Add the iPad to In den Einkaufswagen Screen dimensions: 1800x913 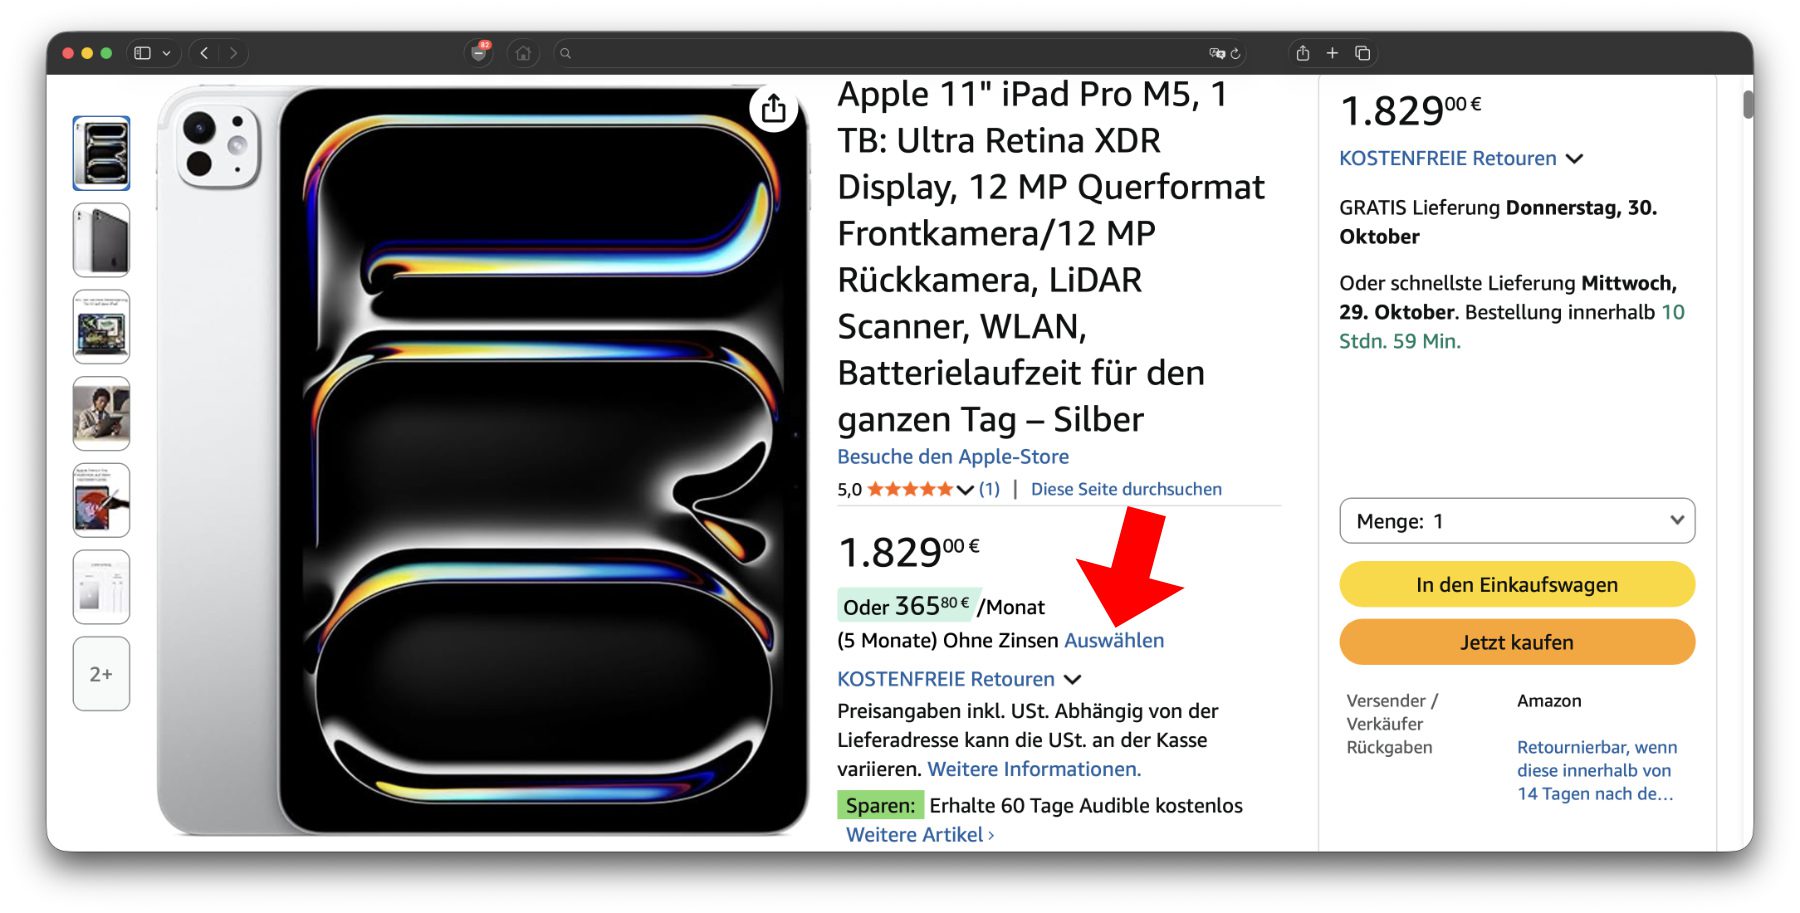point(1517,584)
